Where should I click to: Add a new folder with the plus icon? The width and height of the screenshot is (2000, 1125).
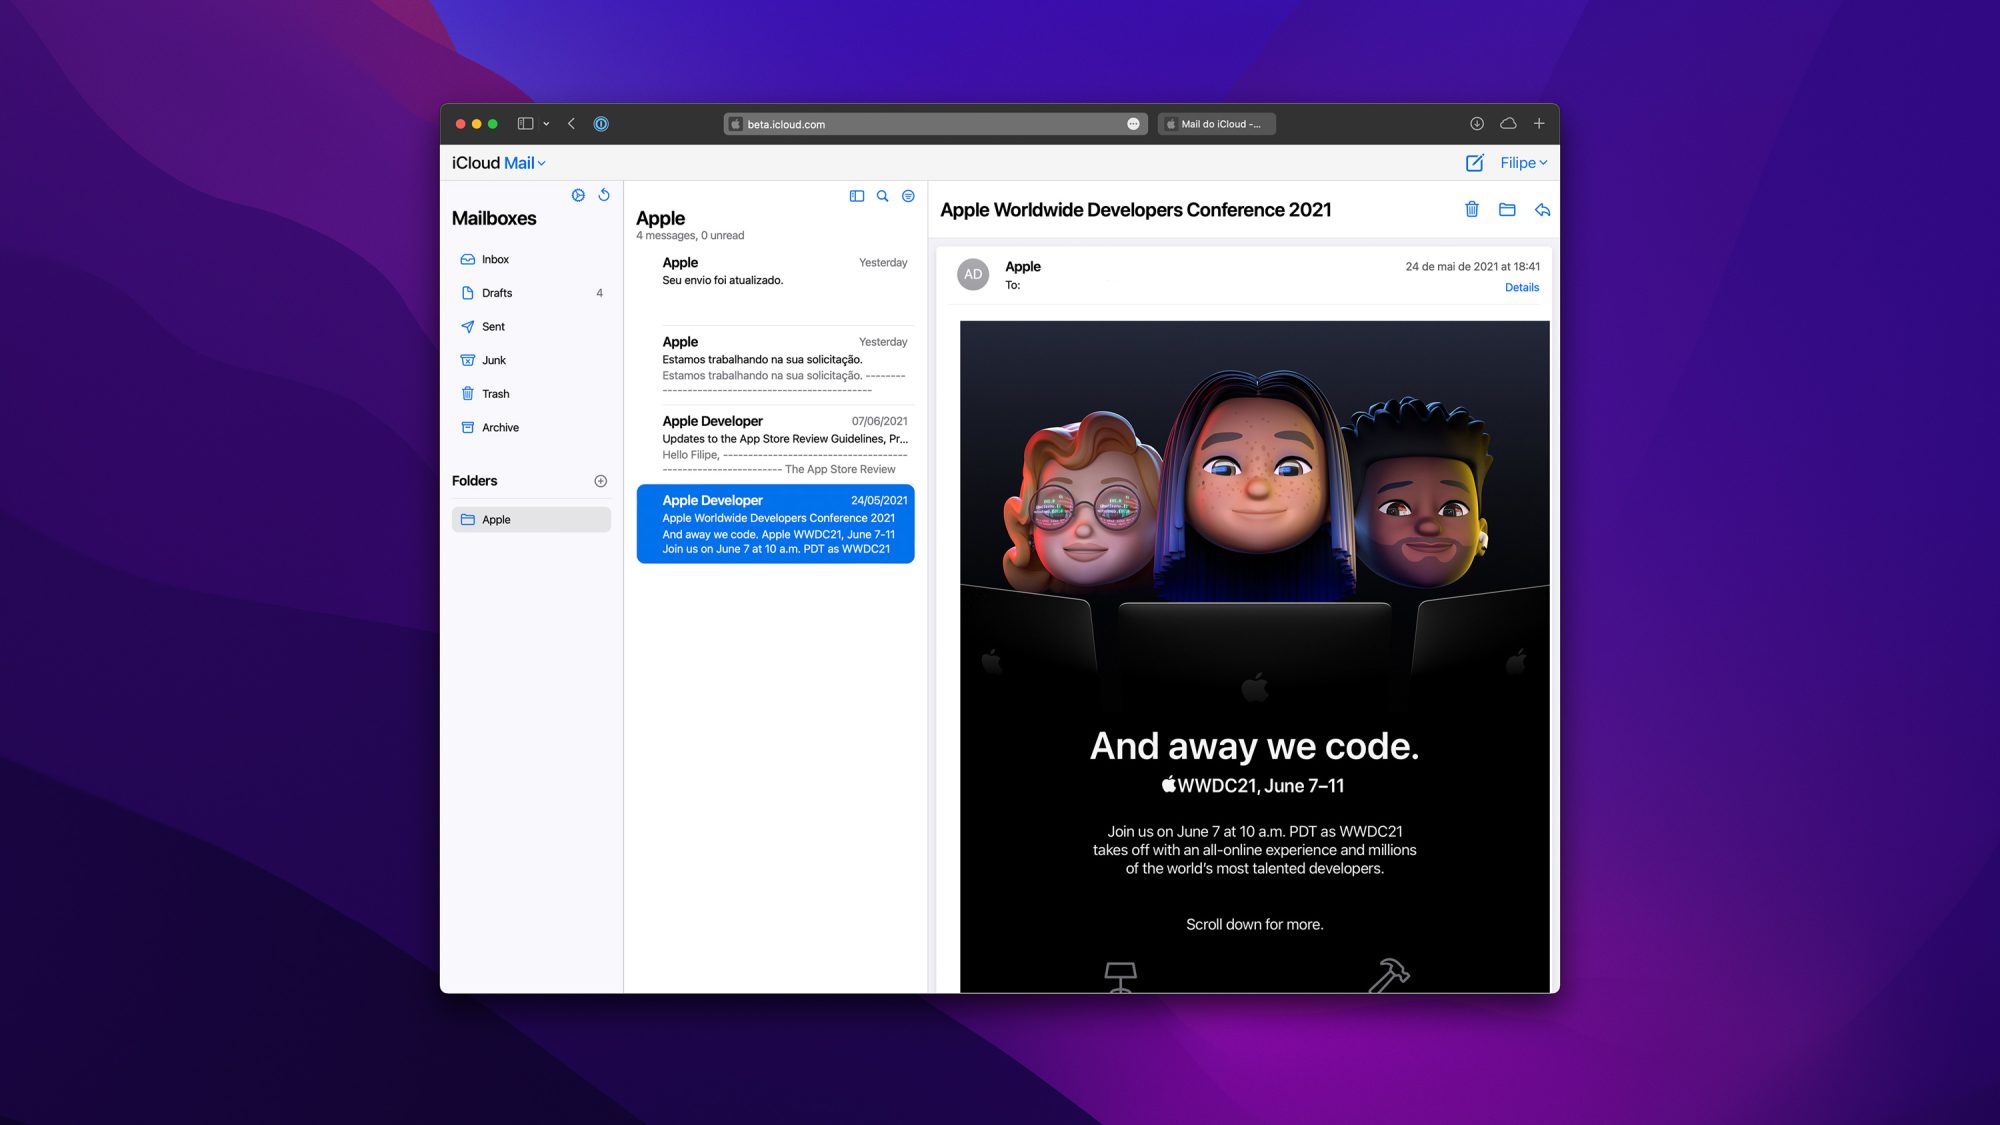pyautogui.click(x=601, y=481)
